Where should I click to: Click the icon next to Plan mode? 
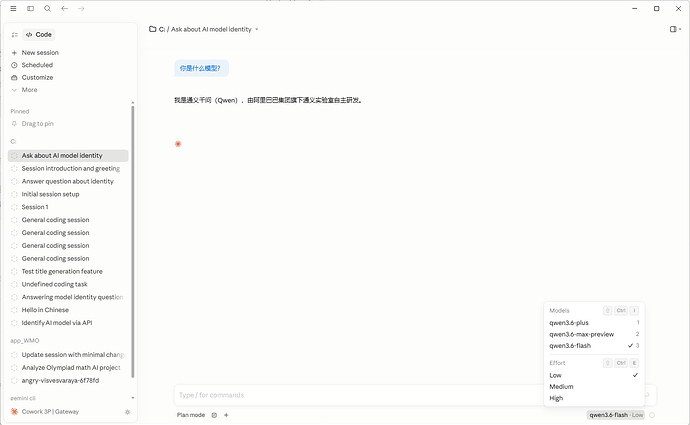tap(214, 415)
